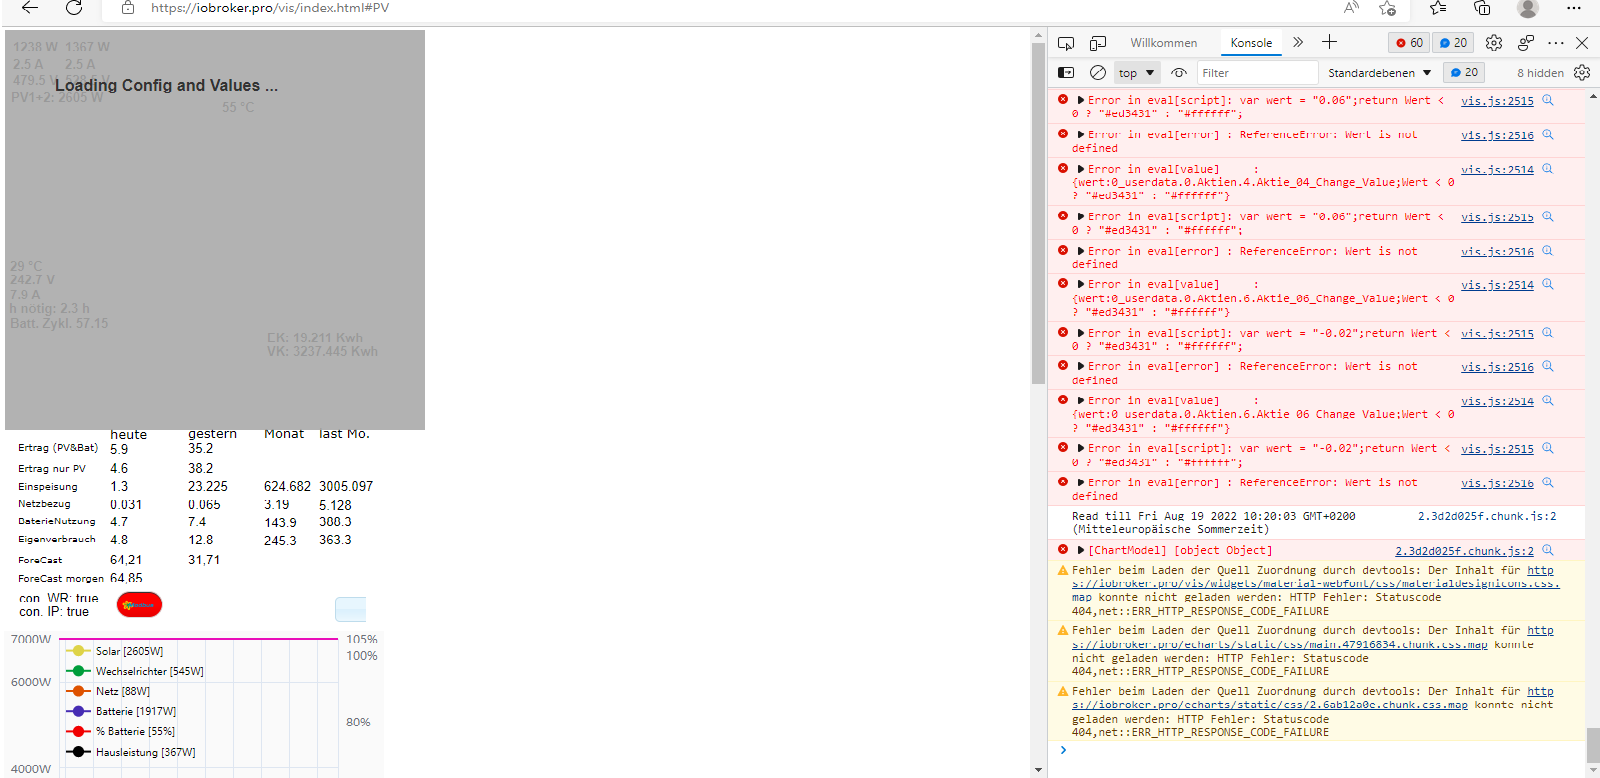Open the Standardebenen log level dropdown
The height and width of the screenshot is (778, 1600).
point(1379,73)
